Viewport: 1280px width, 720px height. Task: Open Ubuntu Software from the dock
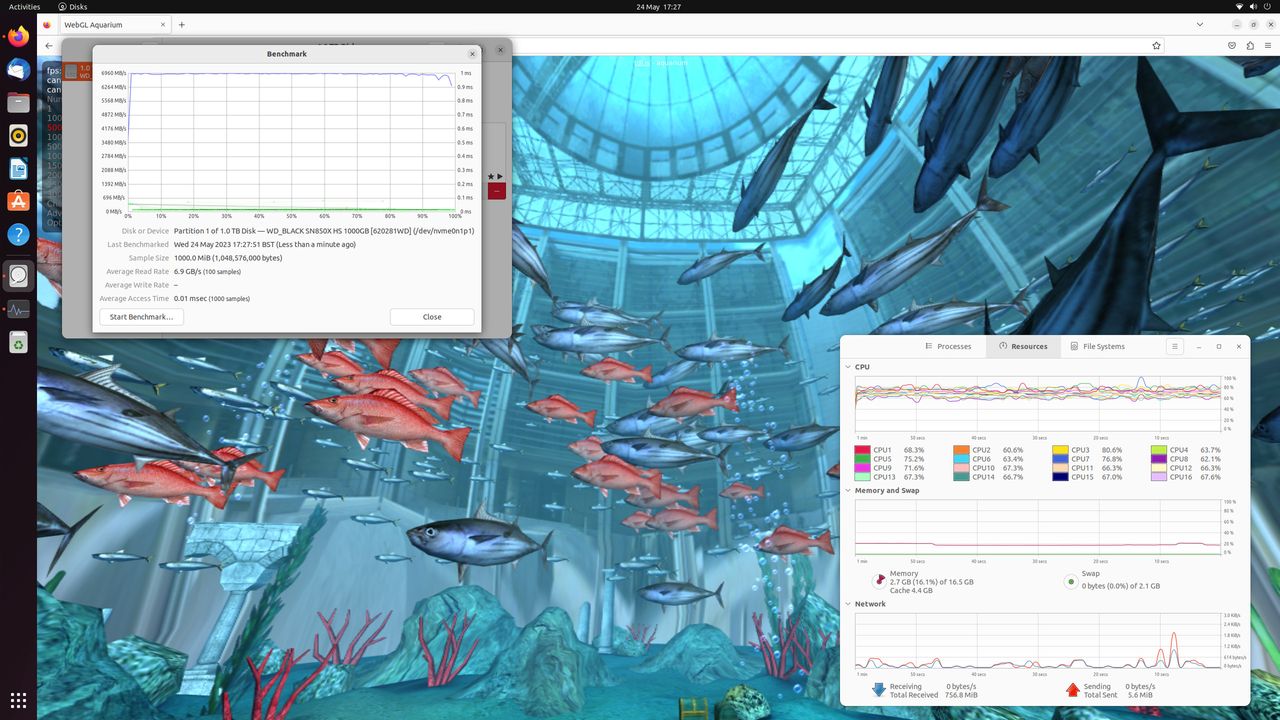(x=18, y=201)
